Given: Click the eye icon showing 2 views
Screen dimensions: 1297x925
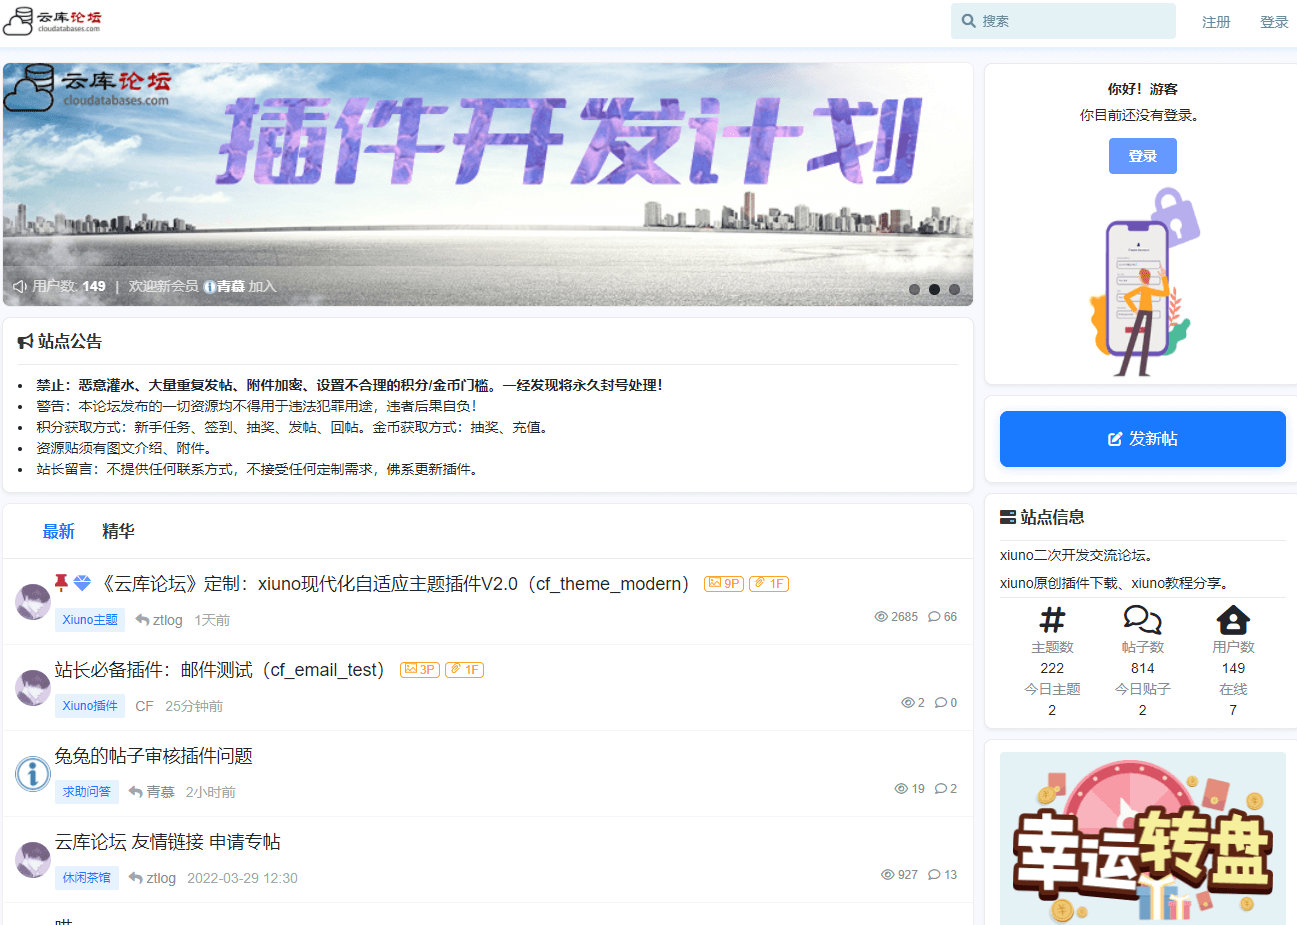Looking at the screenshot, I should click(x=908, y=703).
